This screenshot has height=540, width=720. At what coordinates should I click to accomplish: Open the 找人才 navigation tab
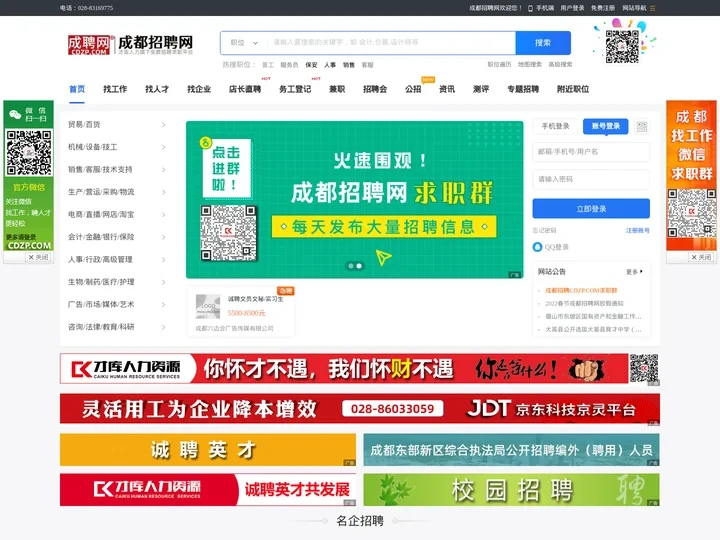[157, 89]
